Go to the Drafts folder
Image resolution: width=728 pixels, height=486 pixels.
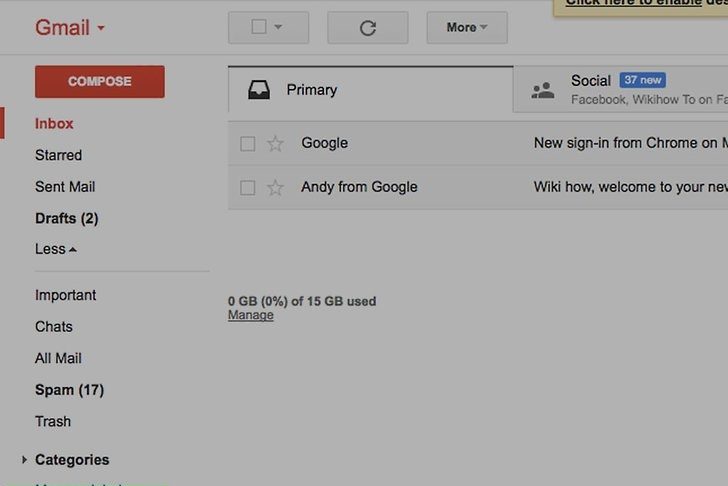coord(66,218)
